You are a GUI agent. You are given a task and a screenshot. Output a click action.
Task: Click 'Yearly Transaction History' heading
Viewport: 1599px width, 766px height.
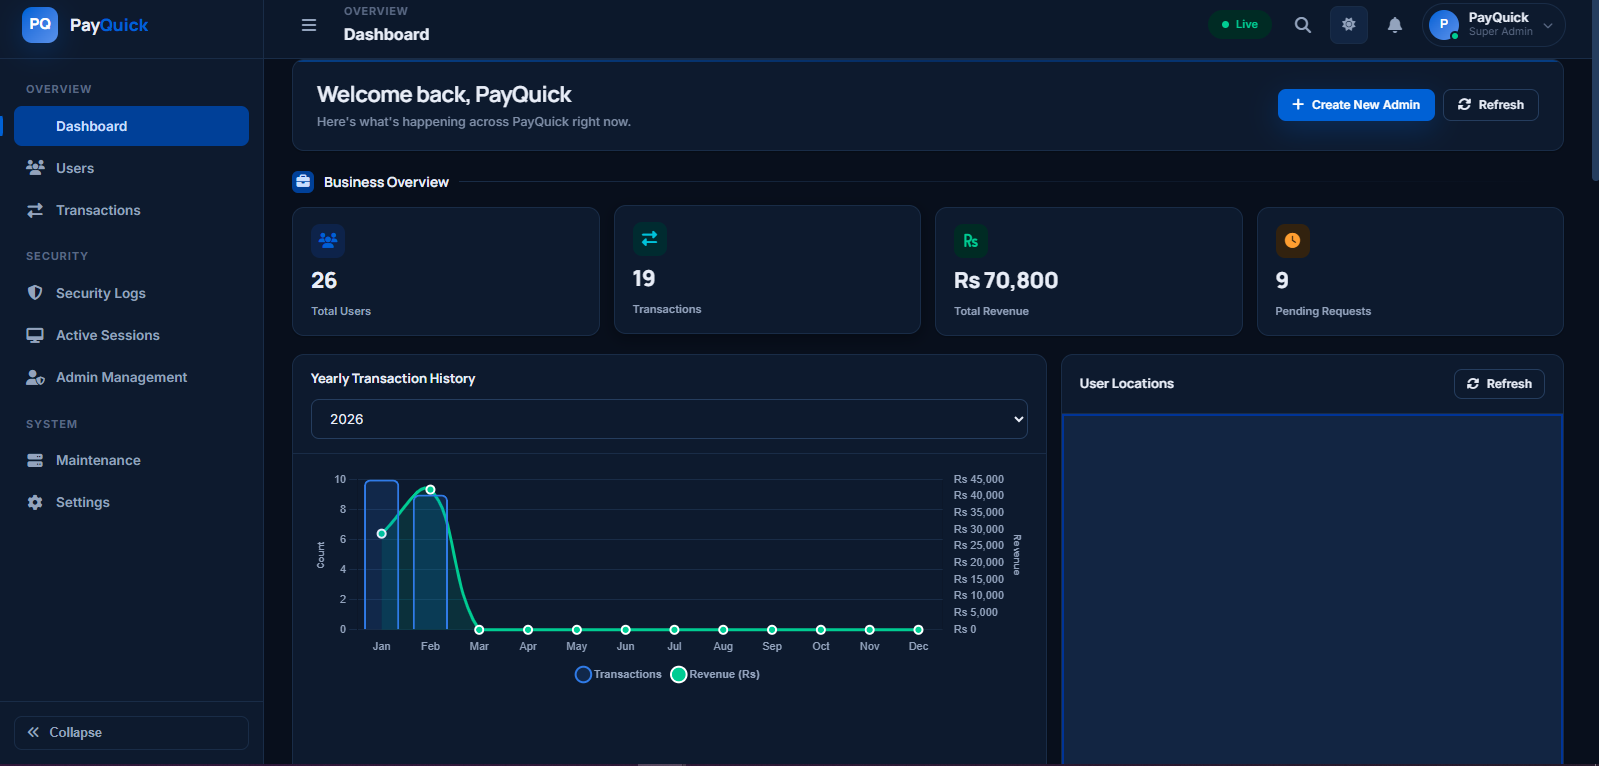click(x=393, y=378)
